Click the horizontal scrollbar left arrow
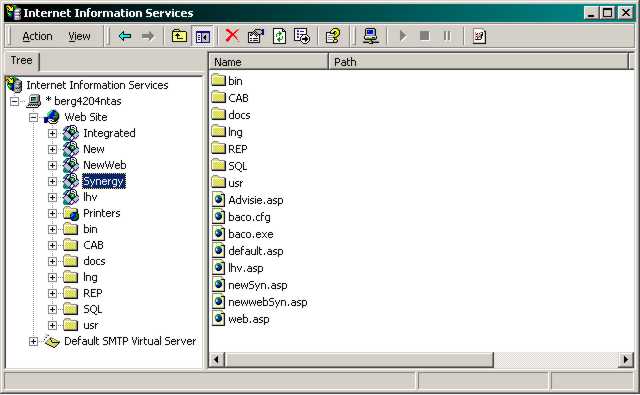The width and height of the screenshot is (640, 395). tap(217, 360)
